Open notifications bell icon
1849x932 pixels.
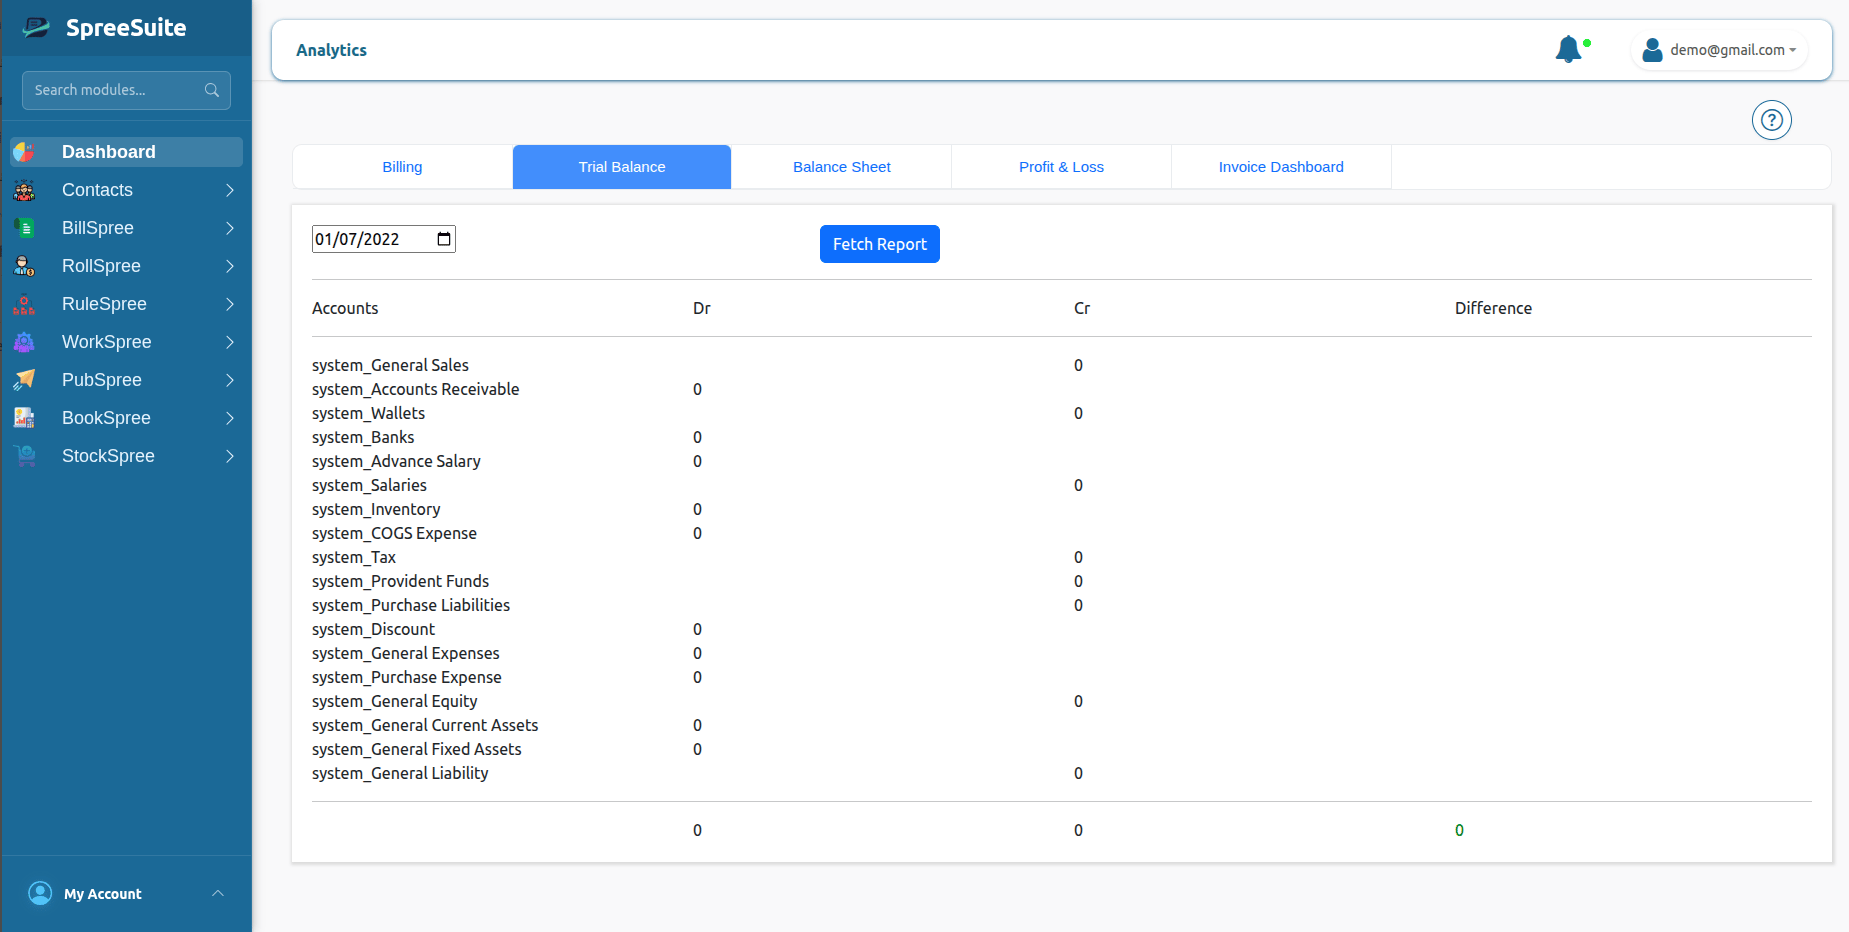click(1569, 49)
